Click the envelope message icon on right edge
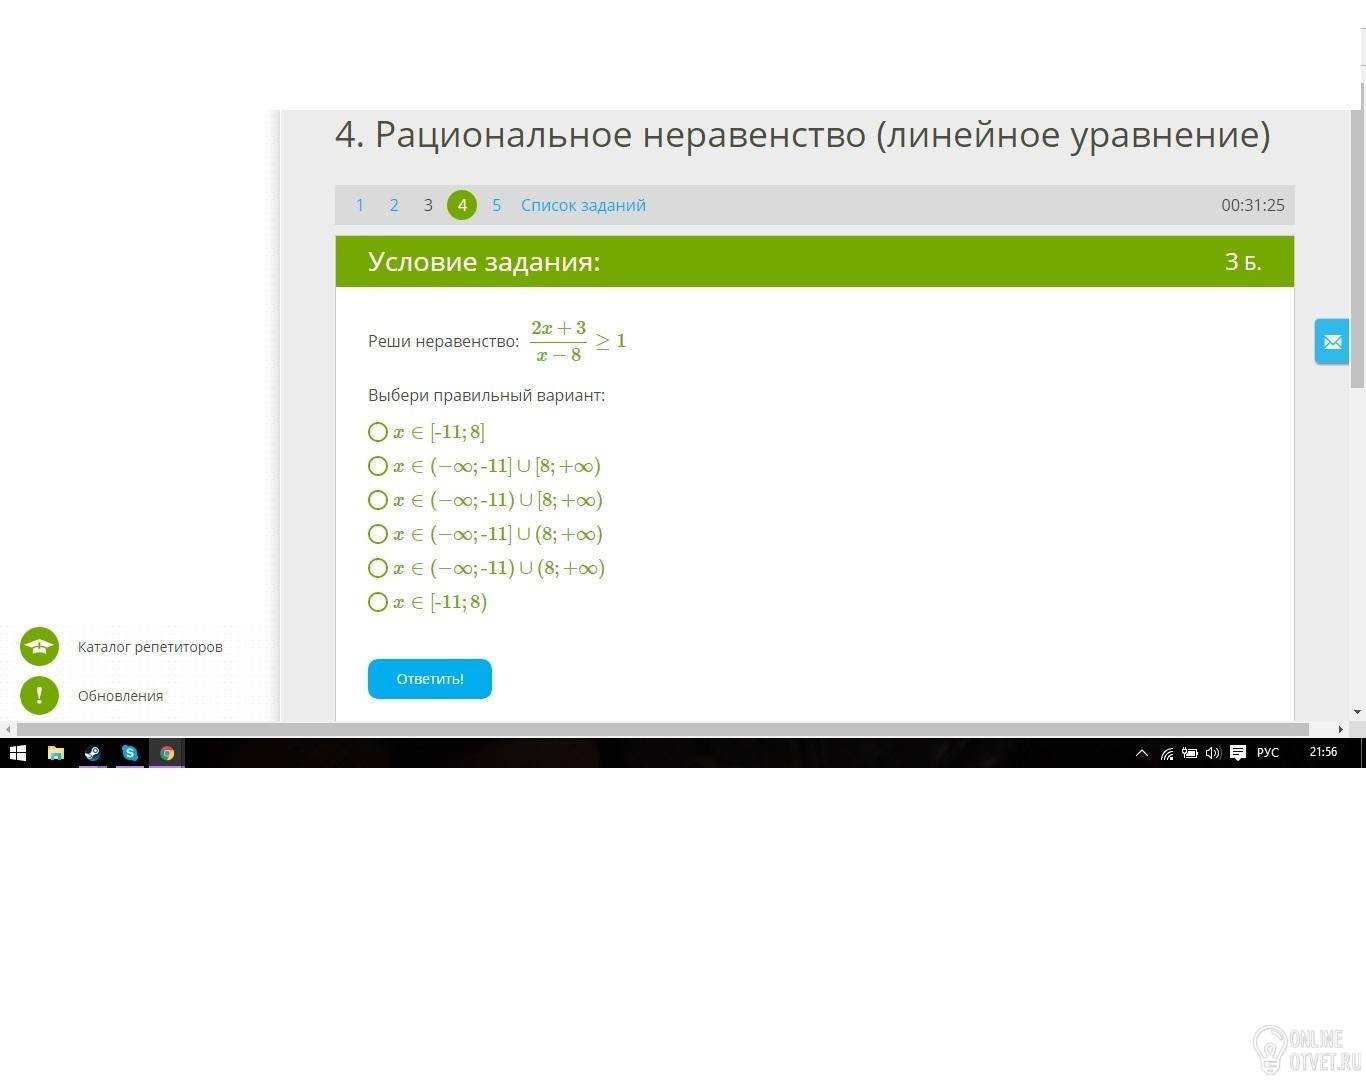1366x1080 pixels. 1332,342
